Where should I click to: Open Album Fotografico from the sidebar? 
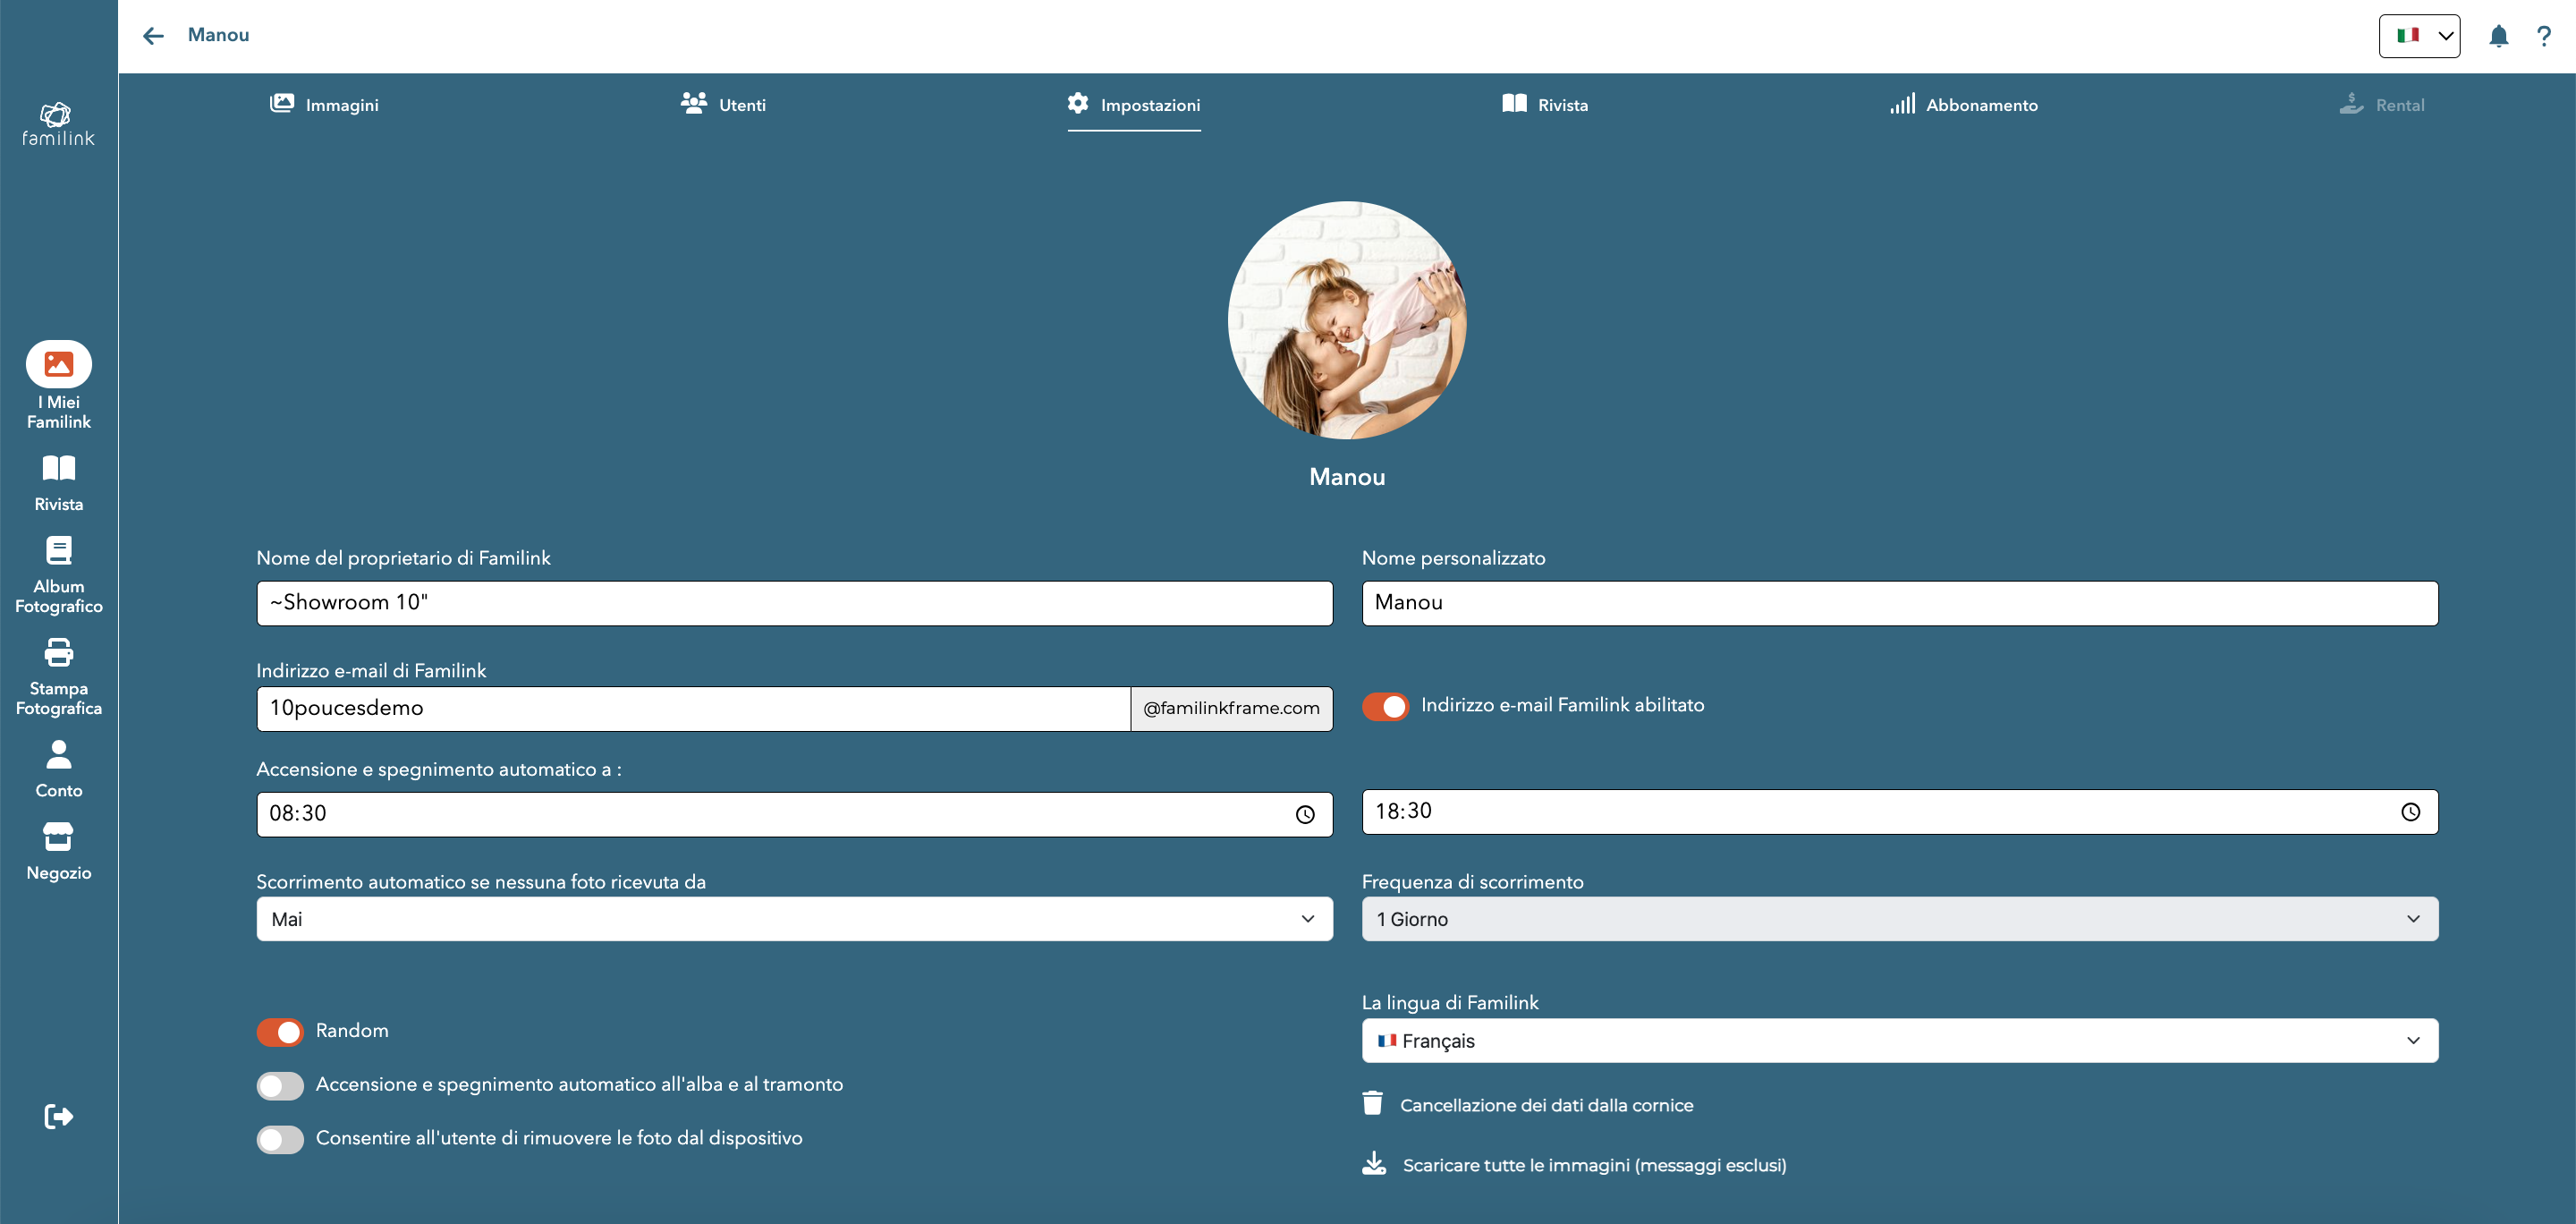point(59,552)
